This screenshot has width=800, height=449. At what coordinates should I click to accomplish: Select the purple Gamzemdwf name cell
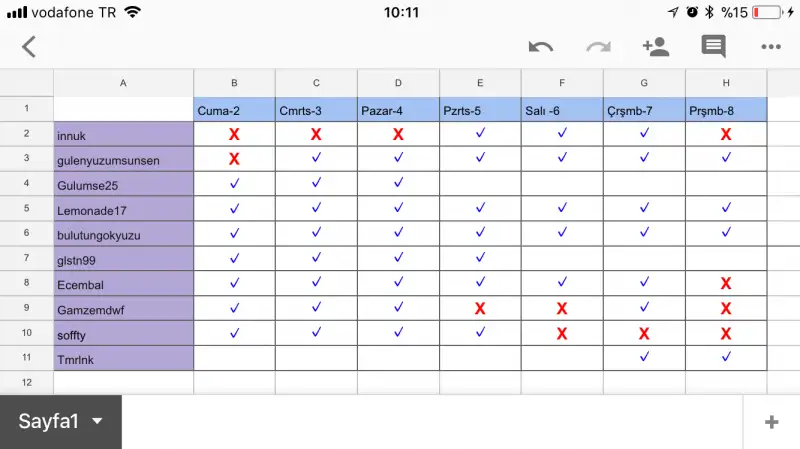123,309
